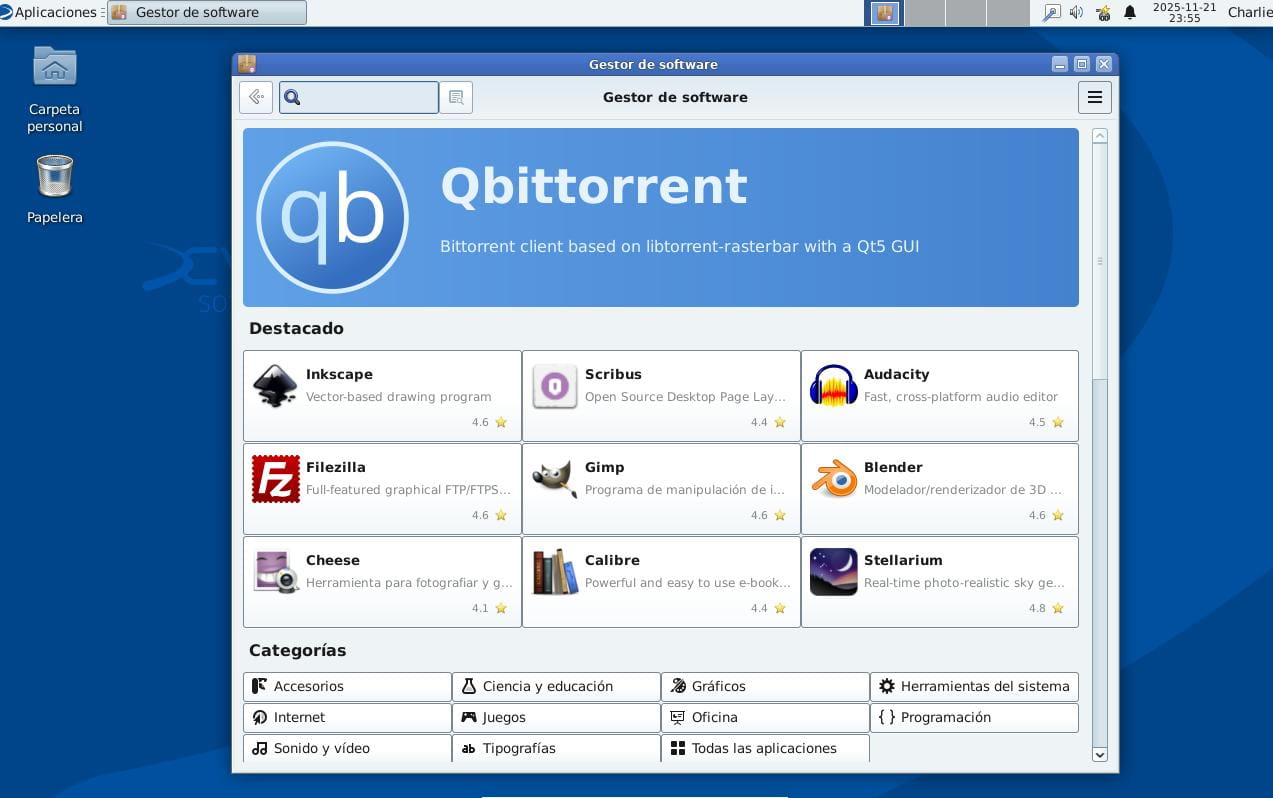Open the Aplicaciones menu
This screenshot has width=1273, height=798.
point(47,12)
